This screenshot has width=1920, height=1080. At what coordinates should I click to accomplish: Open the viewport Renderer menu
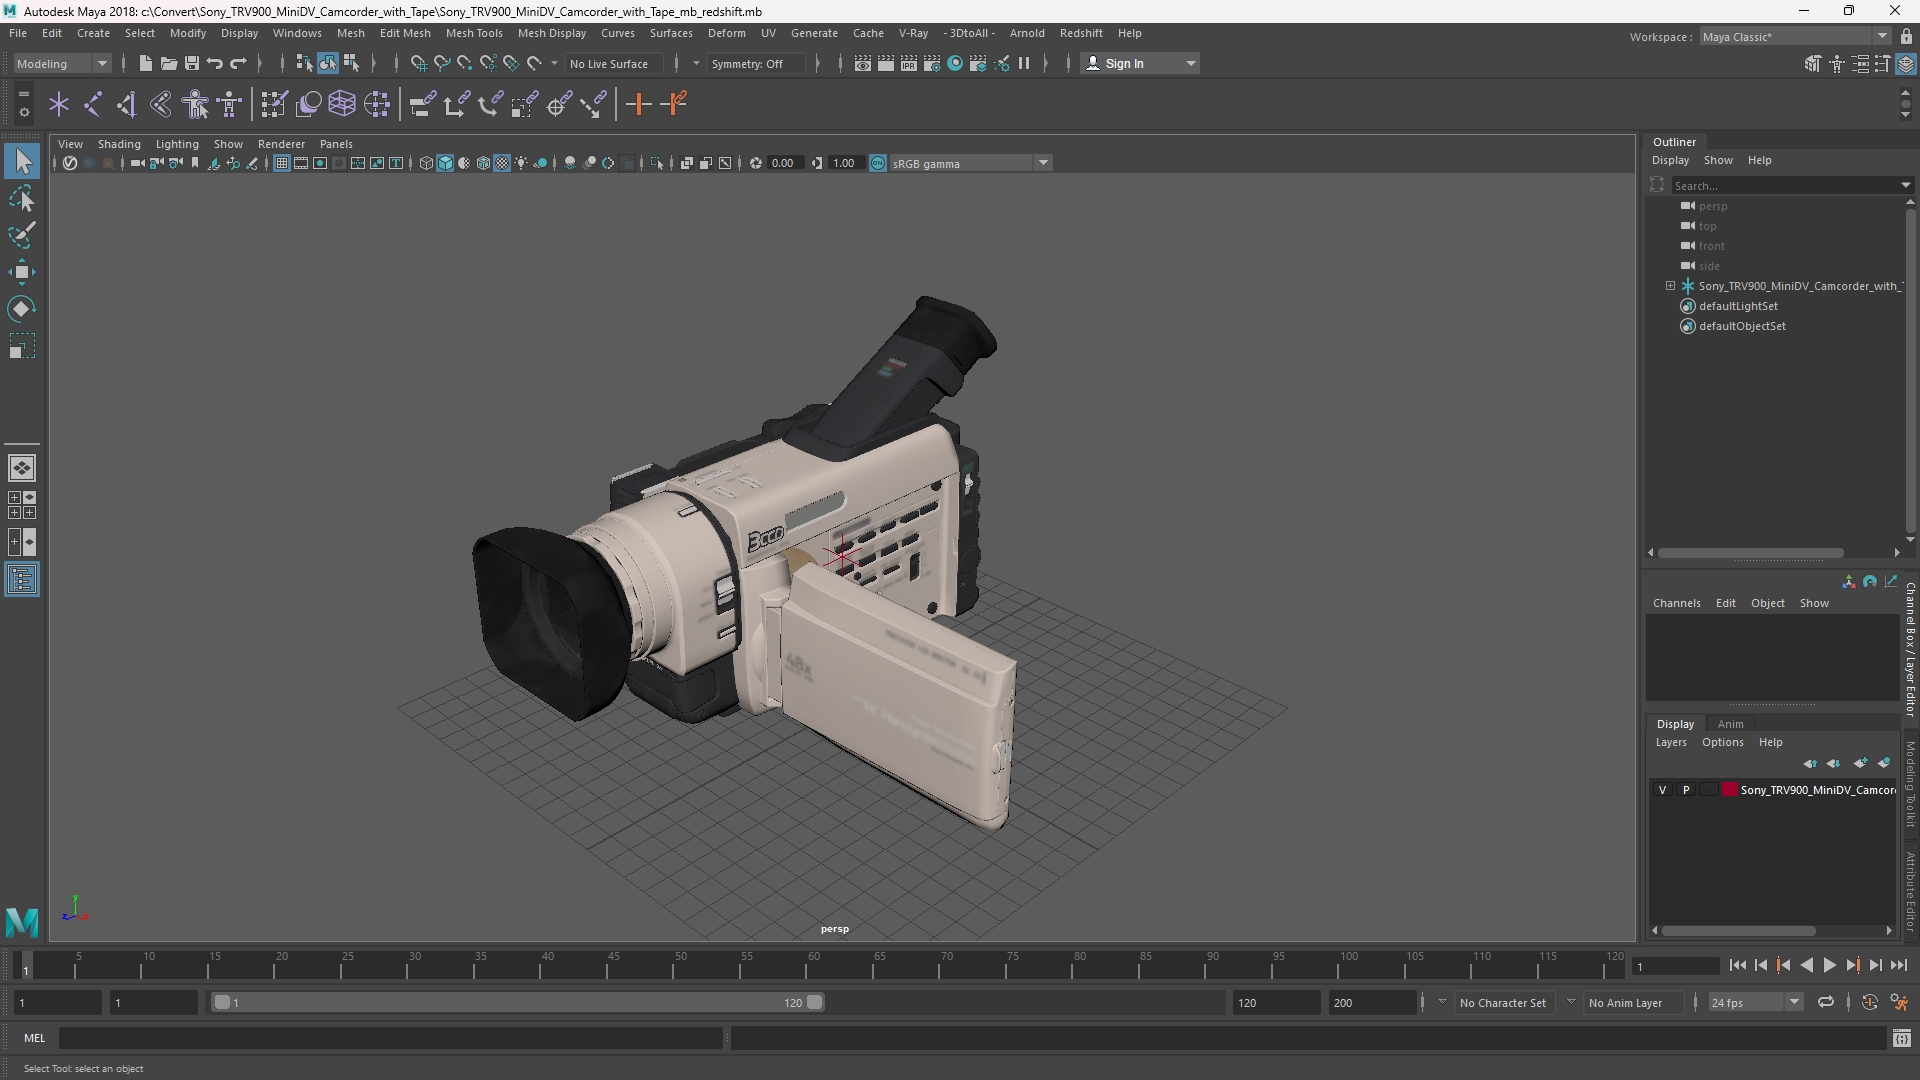tap(281, 144)
